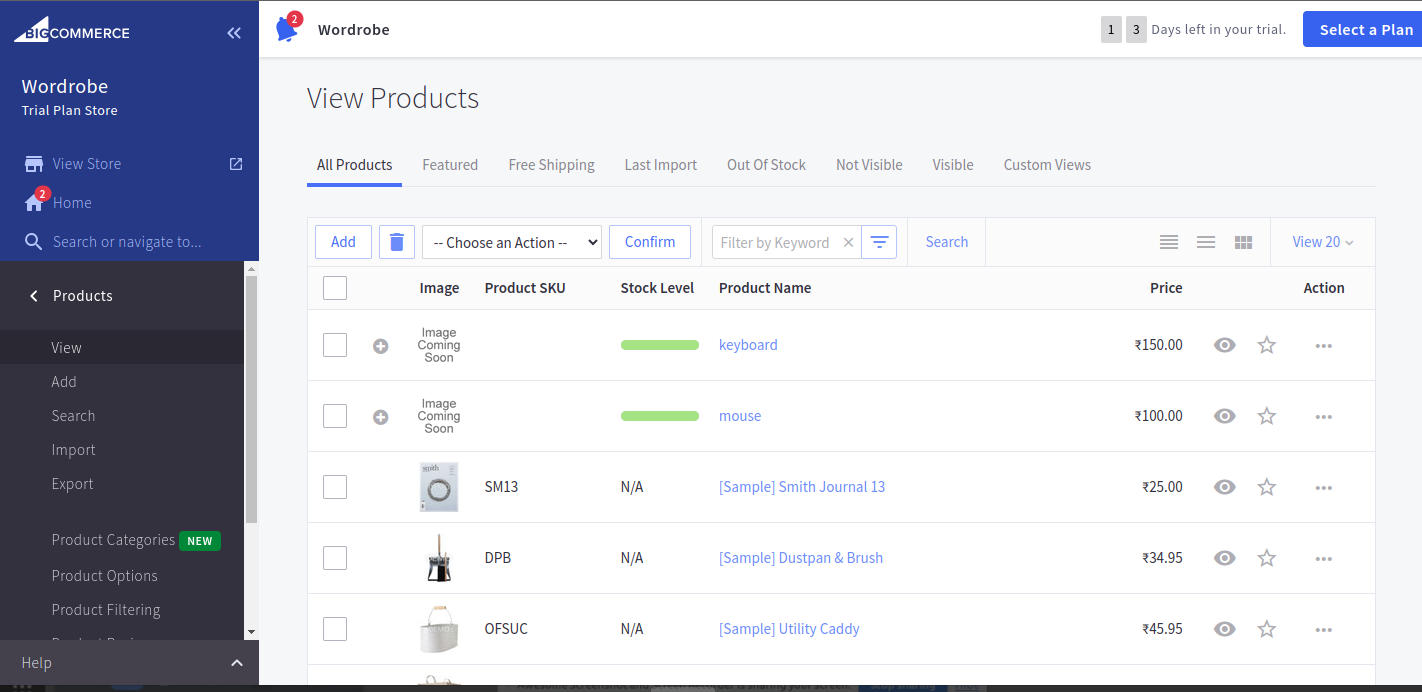Click the BigCommerce logo
This screenshot has width=1422, height=692.
click(72, 30)
